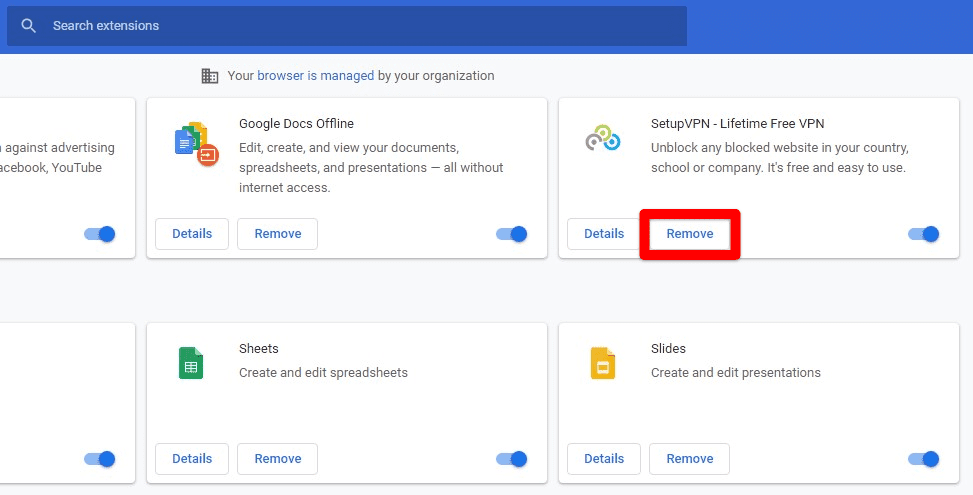This screenshot has height=495, width=973.
Task: Click 'SetupVPN - Lifetime Free VPN' title
Action: (737, 123)
